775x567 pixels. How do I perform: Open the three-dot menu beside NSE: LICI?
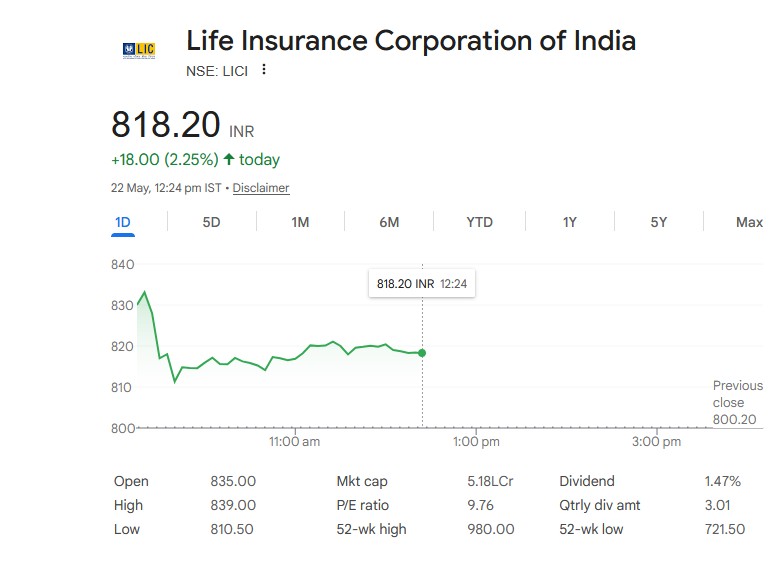pos(264,70)
